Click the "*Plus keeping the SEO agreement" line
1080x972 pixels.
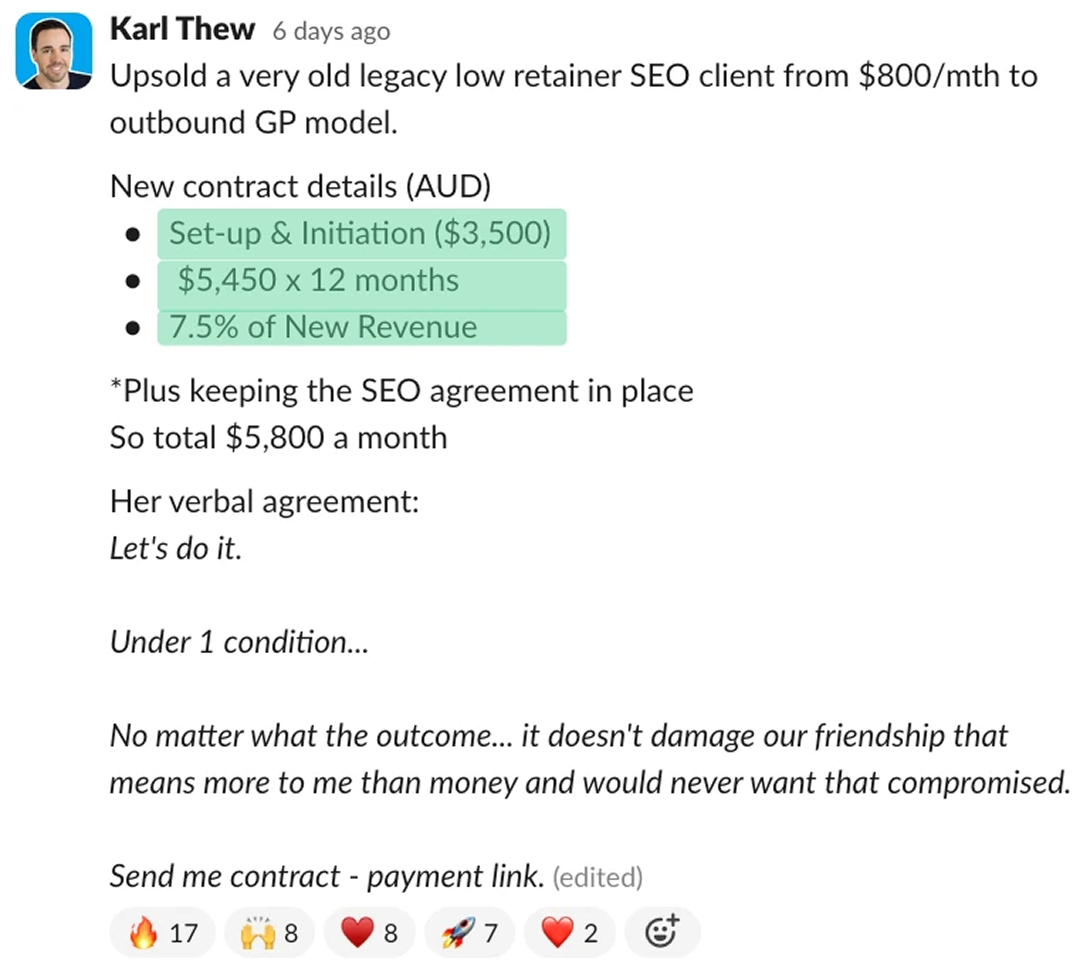tap(401, 390)
